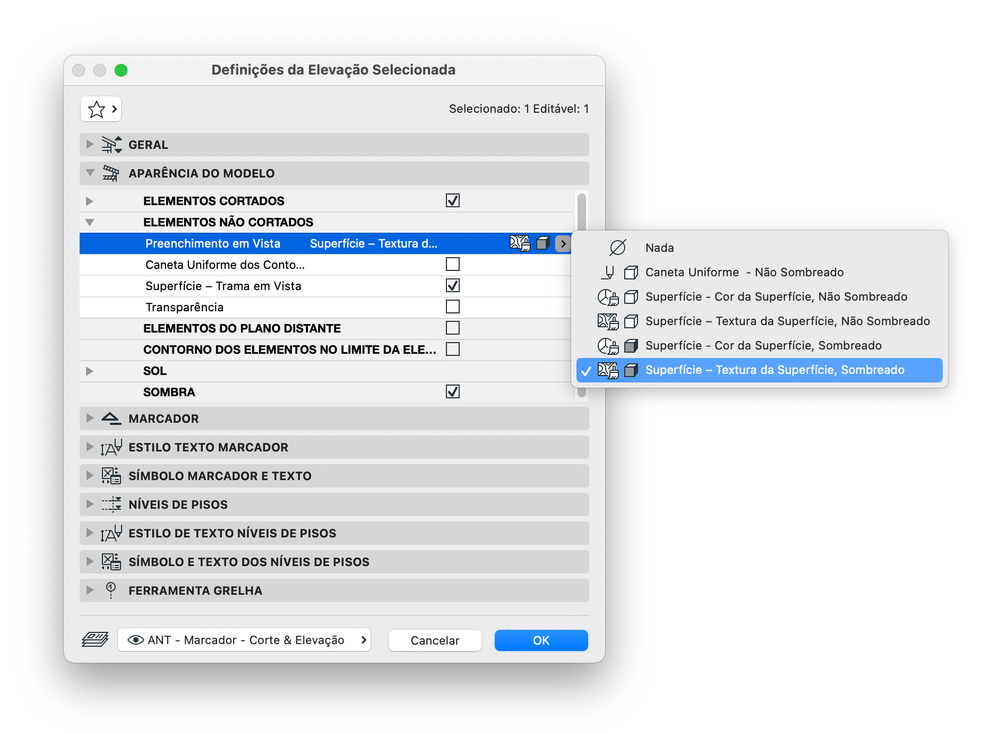Enable ELEMENTOS DO PLANO DISTANTE checkbox

452,328
